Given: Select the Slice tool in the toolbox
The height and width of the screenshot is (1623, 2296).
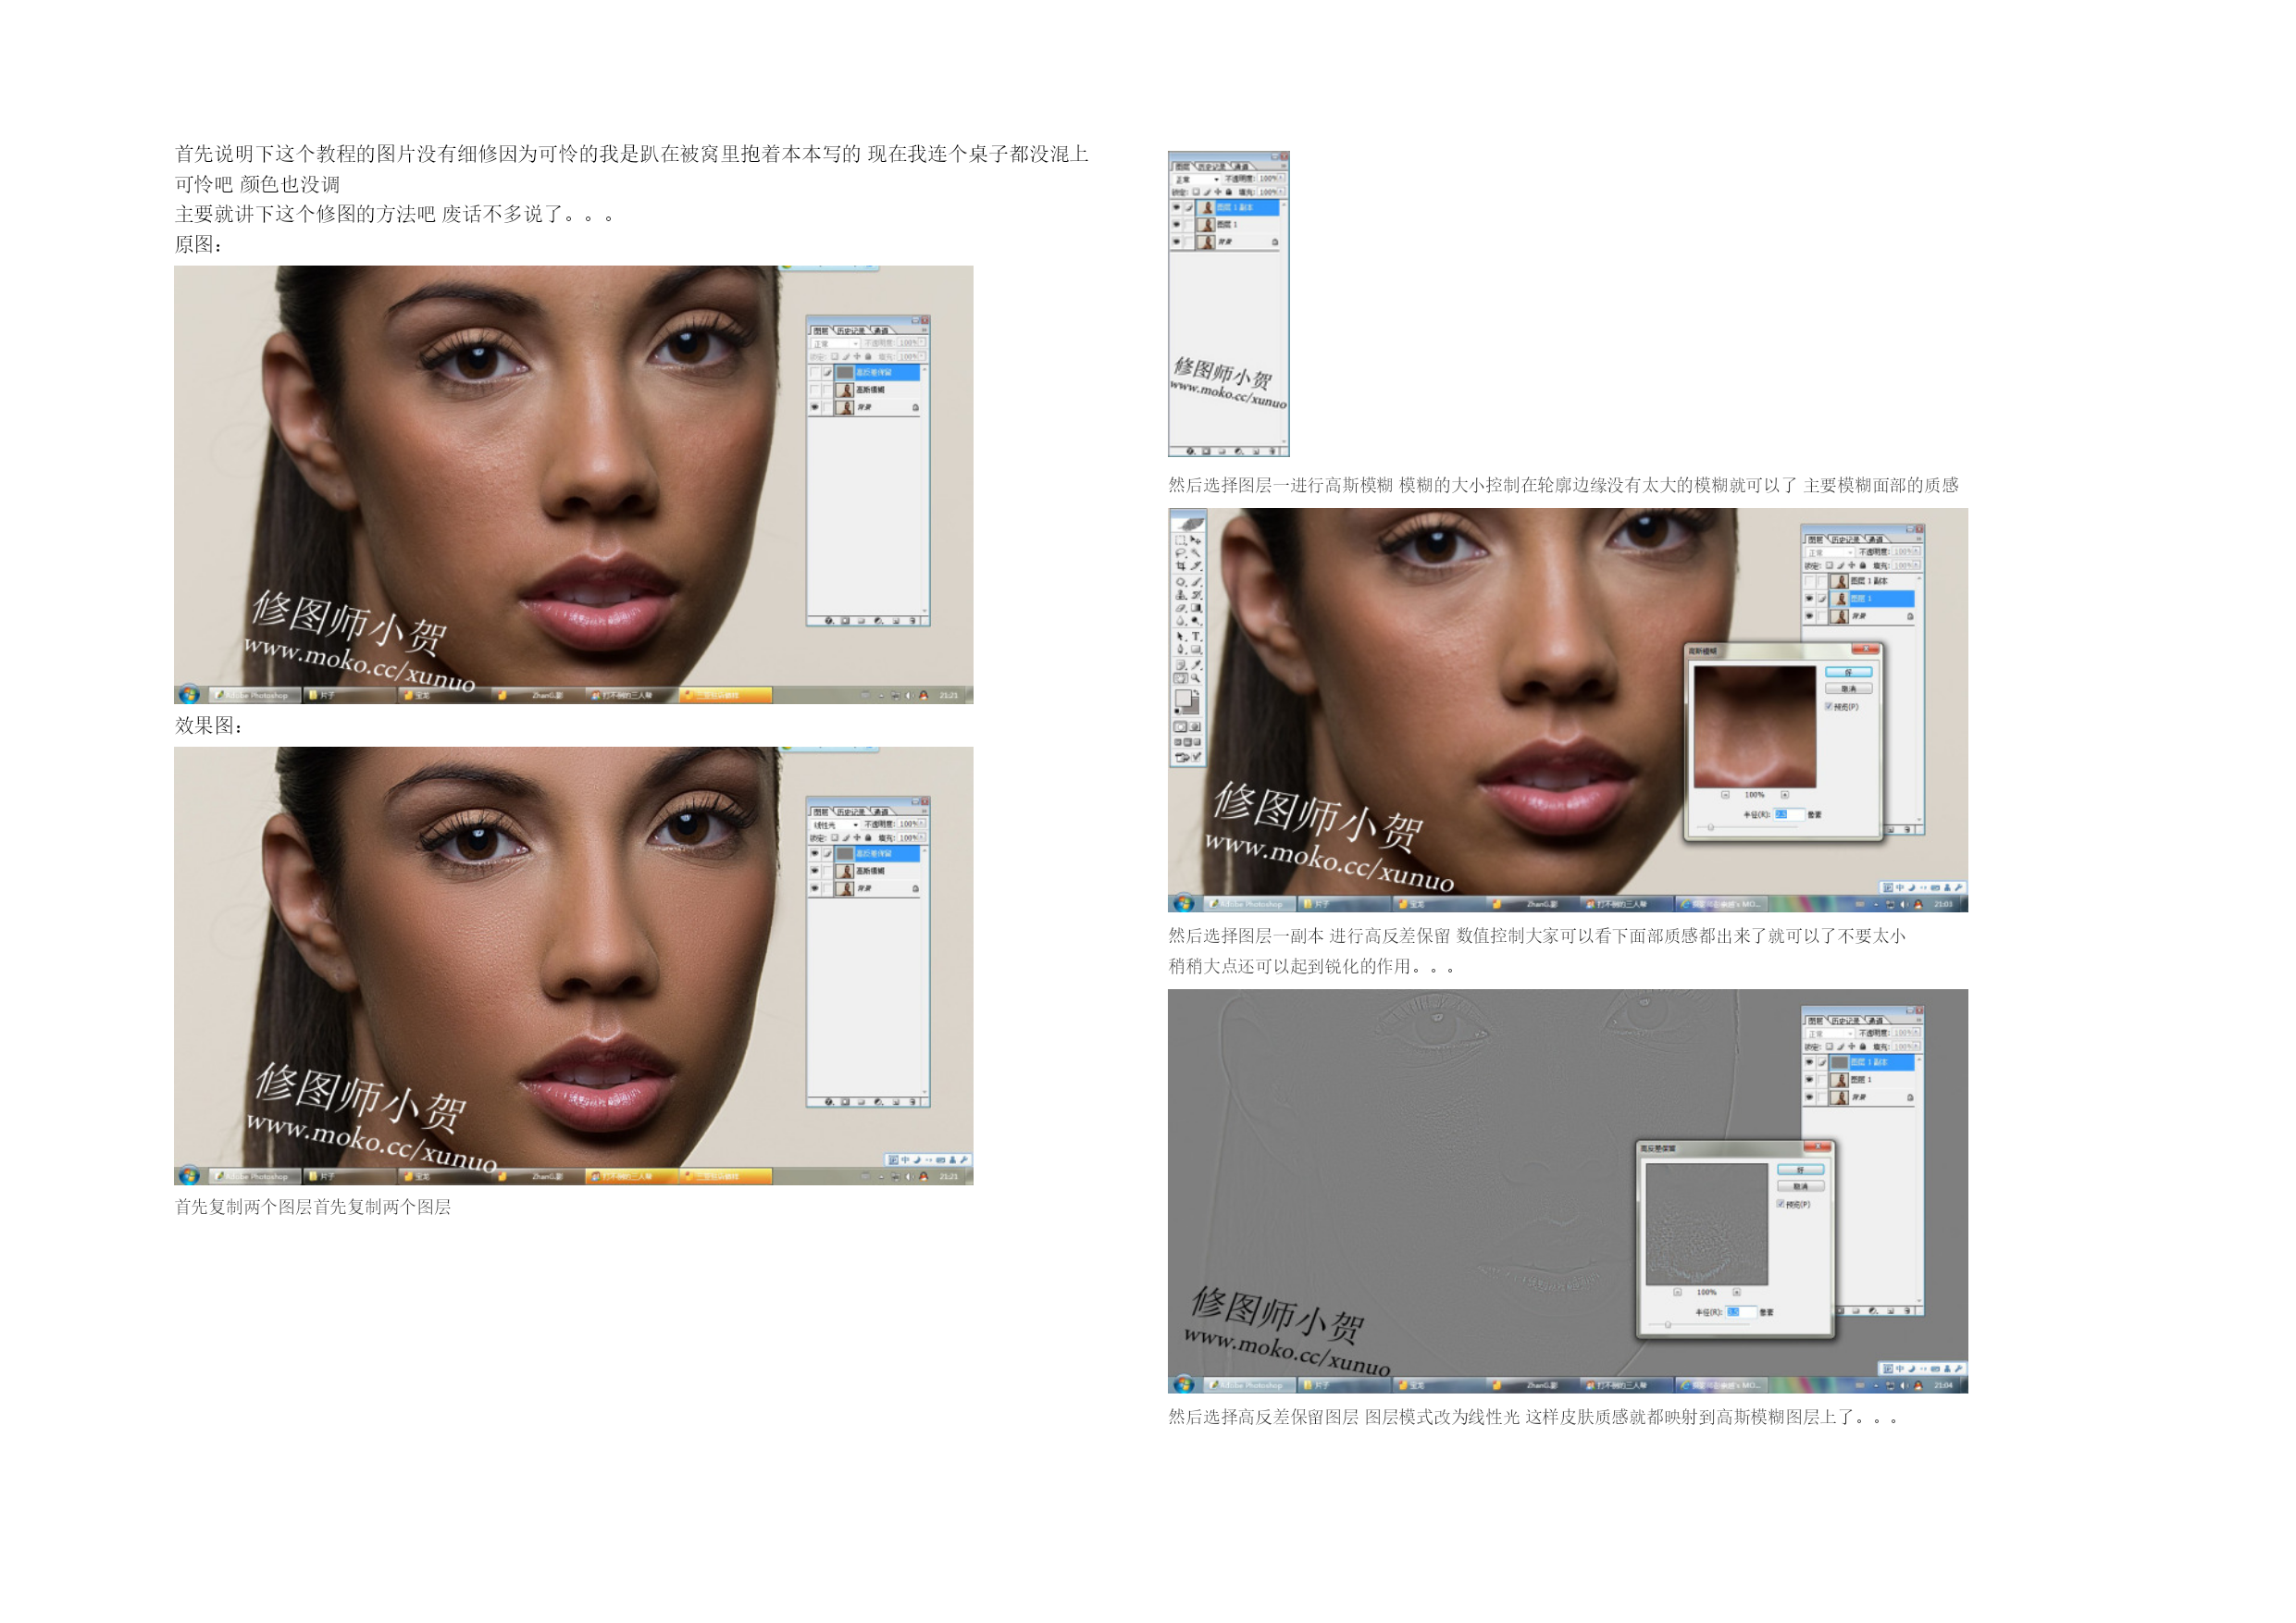Looking at the screenshot, I should pos(1196,566).
